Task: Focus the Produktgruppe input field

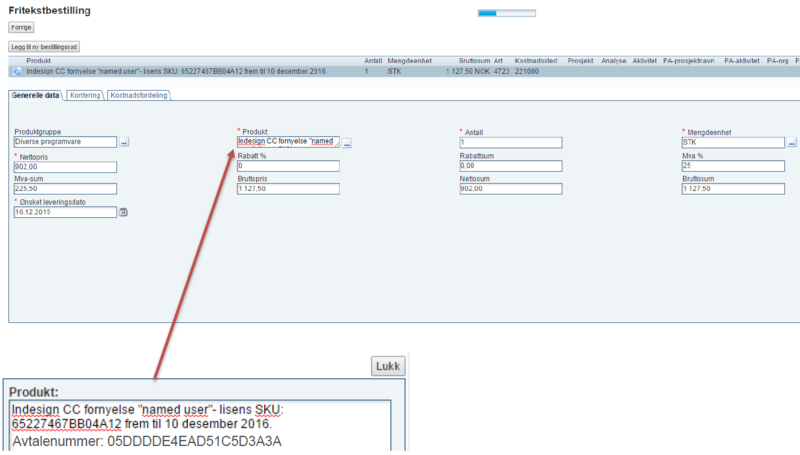Action: point(65,142)
